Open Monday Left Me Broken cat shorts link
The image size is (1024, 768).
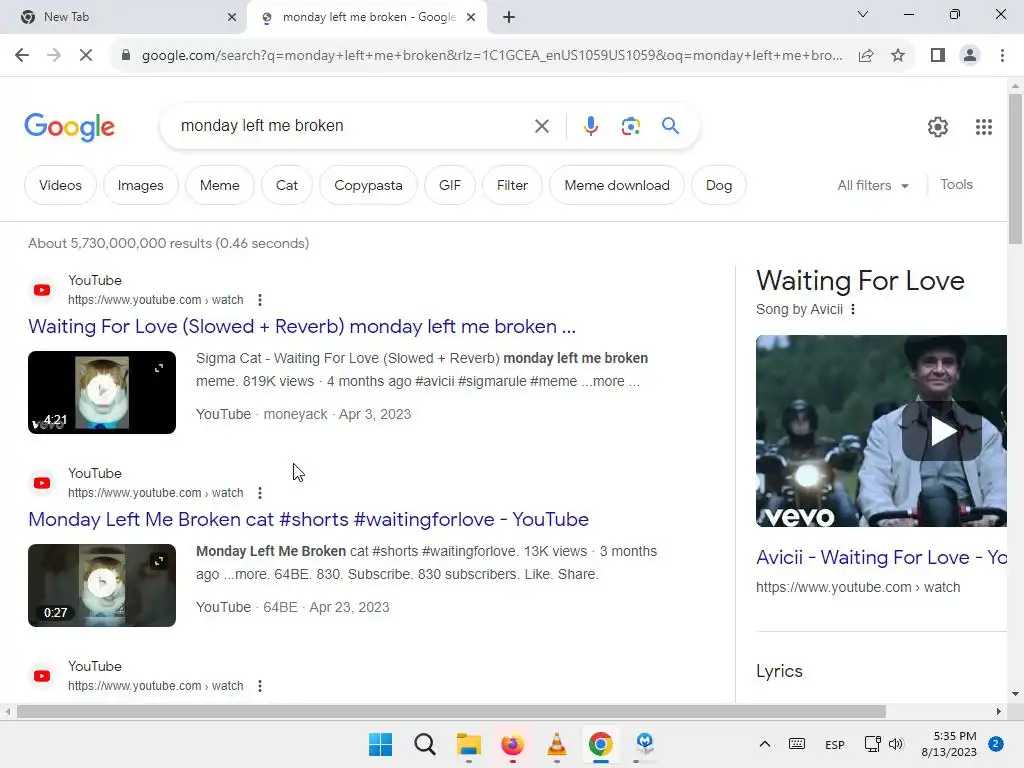308,519
